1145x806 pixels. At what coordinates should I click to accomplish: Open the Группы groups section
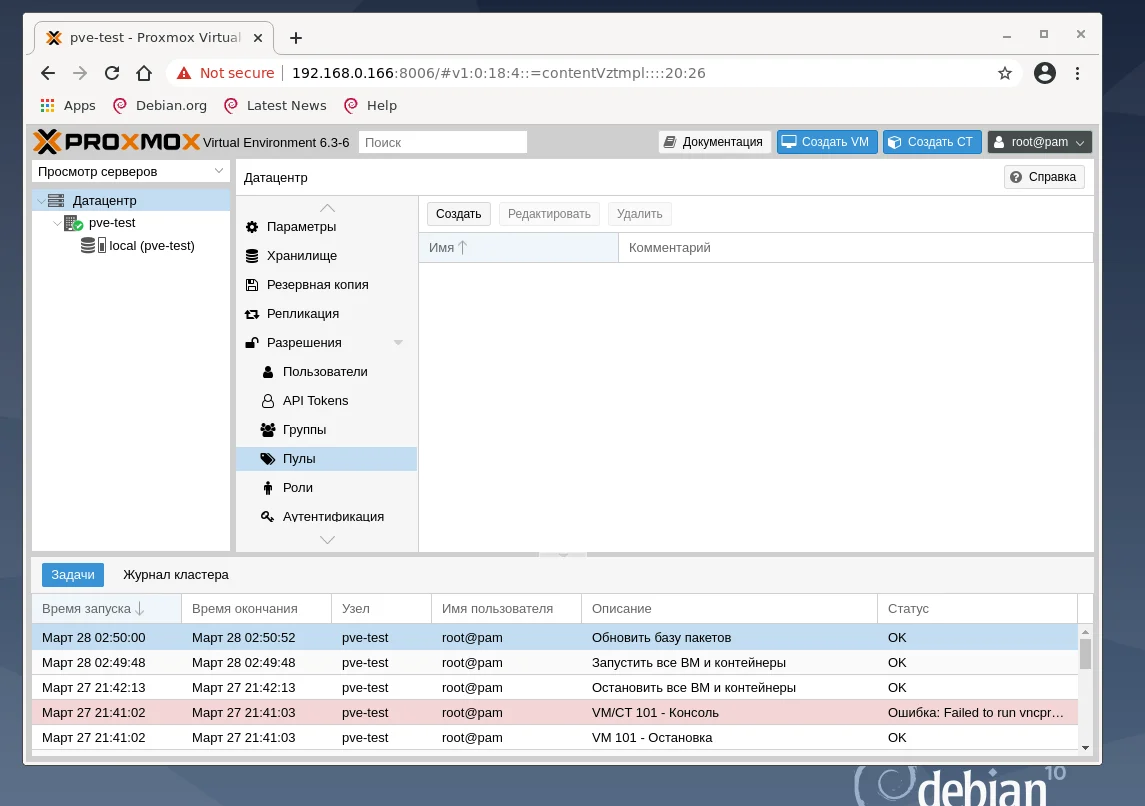coord(306,429)
